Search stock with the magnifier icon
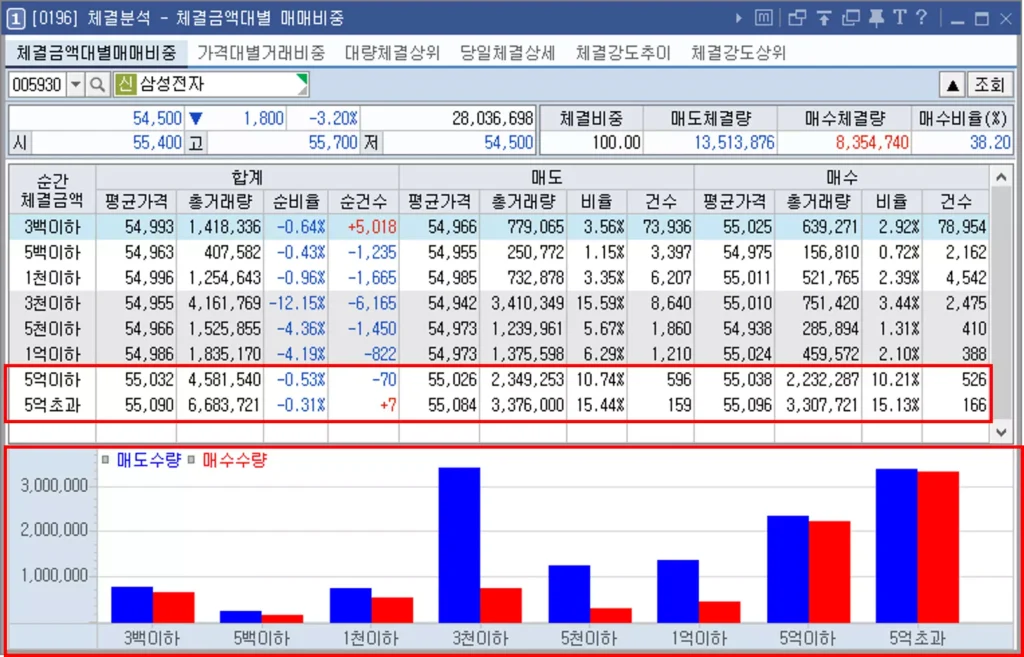 click(97, 85)
